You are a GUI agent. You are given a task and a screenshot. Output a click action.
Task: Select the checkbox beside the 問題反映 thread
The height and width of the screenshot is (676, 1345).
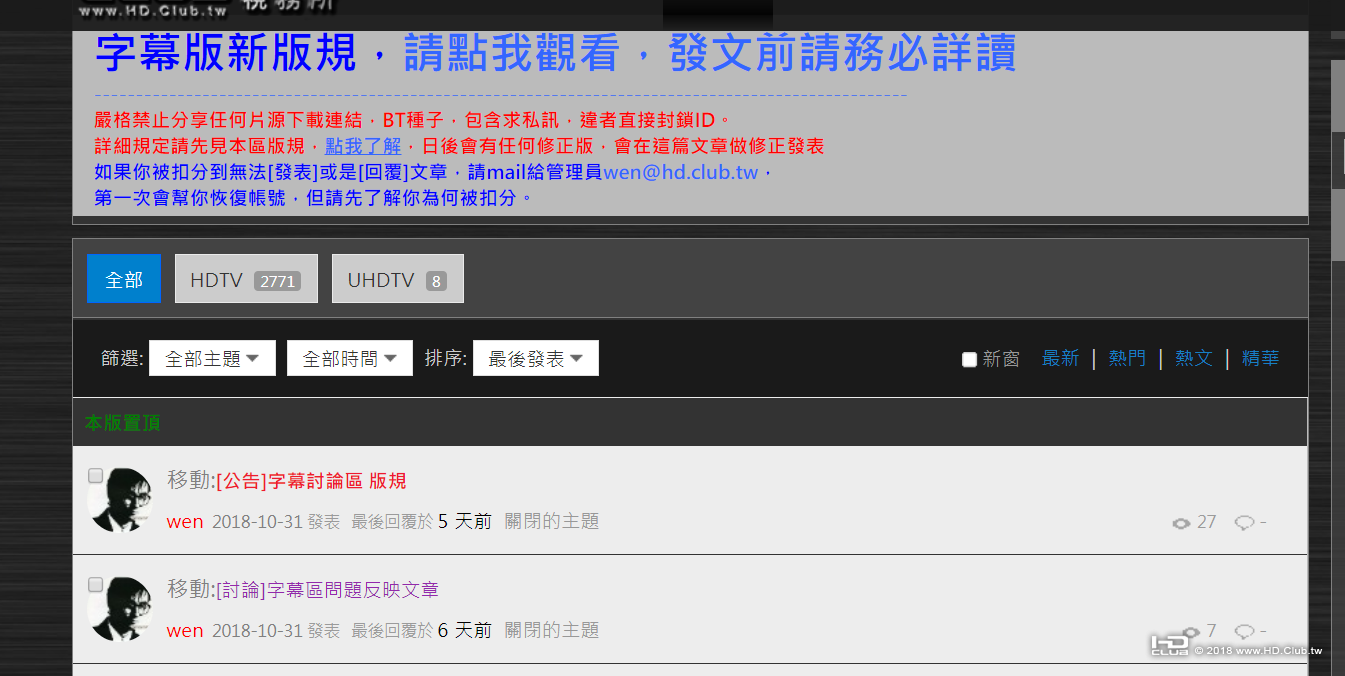95,584
